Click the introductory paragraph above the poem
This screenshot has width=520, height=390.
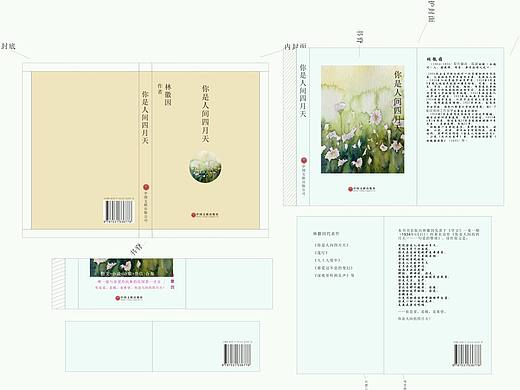(x=439, y=234)
